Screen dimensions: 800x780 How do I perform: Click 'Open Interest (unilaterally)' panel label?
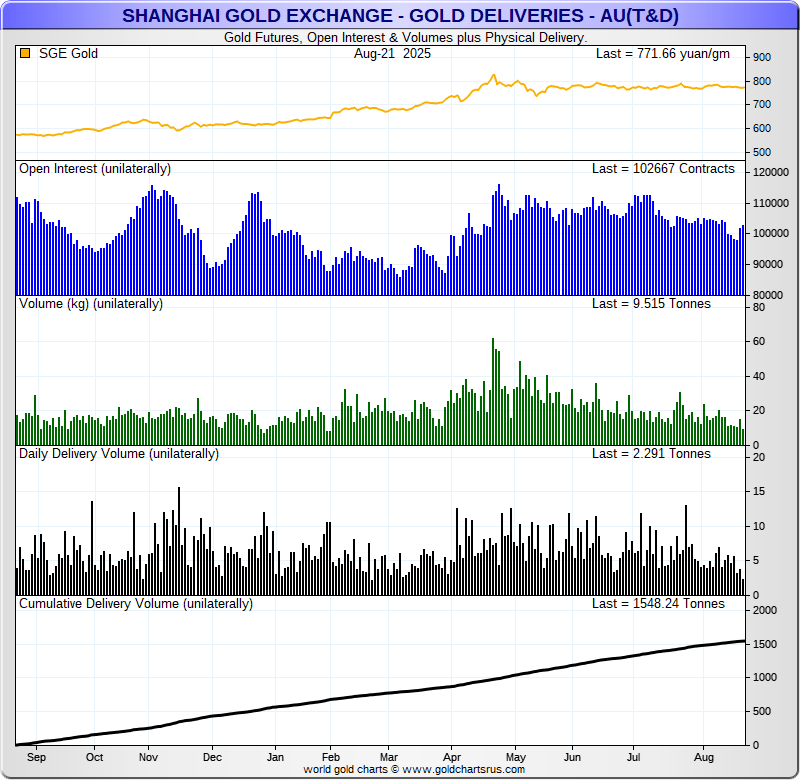pyautogui.click(x=95, y=169)
